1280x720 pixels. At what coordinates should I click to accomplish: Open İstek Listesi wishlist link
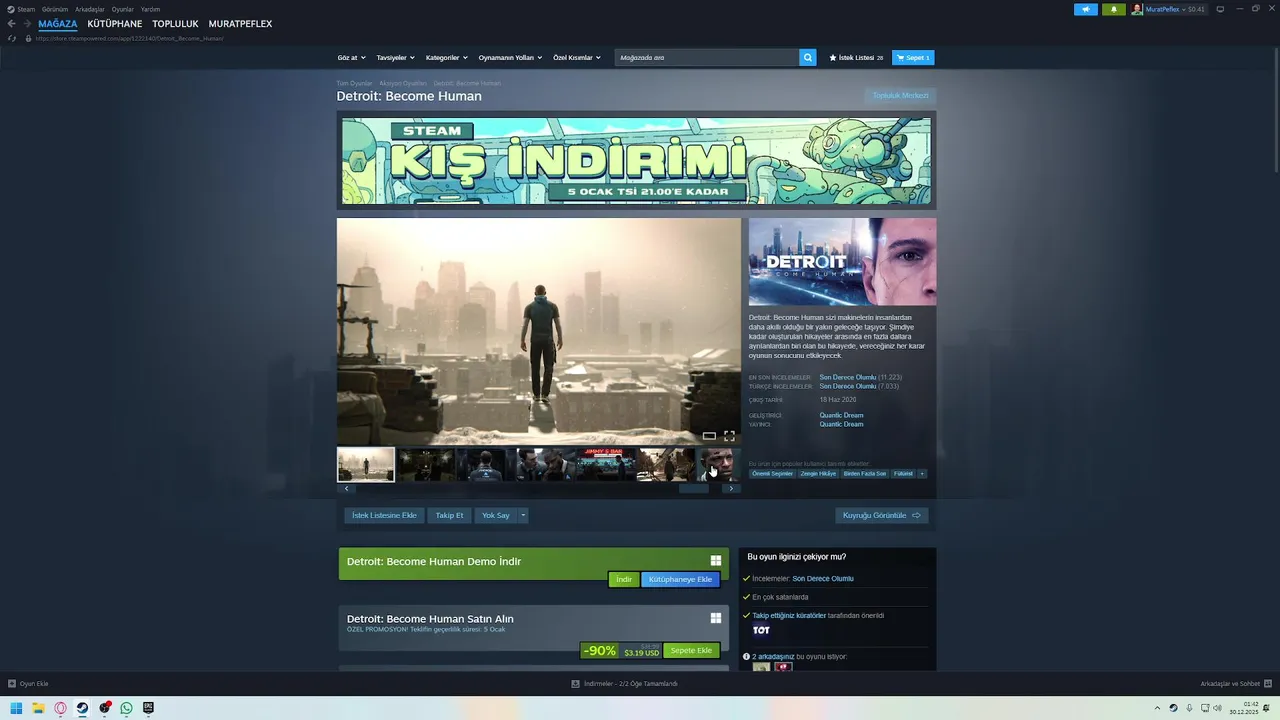point(856,58)
